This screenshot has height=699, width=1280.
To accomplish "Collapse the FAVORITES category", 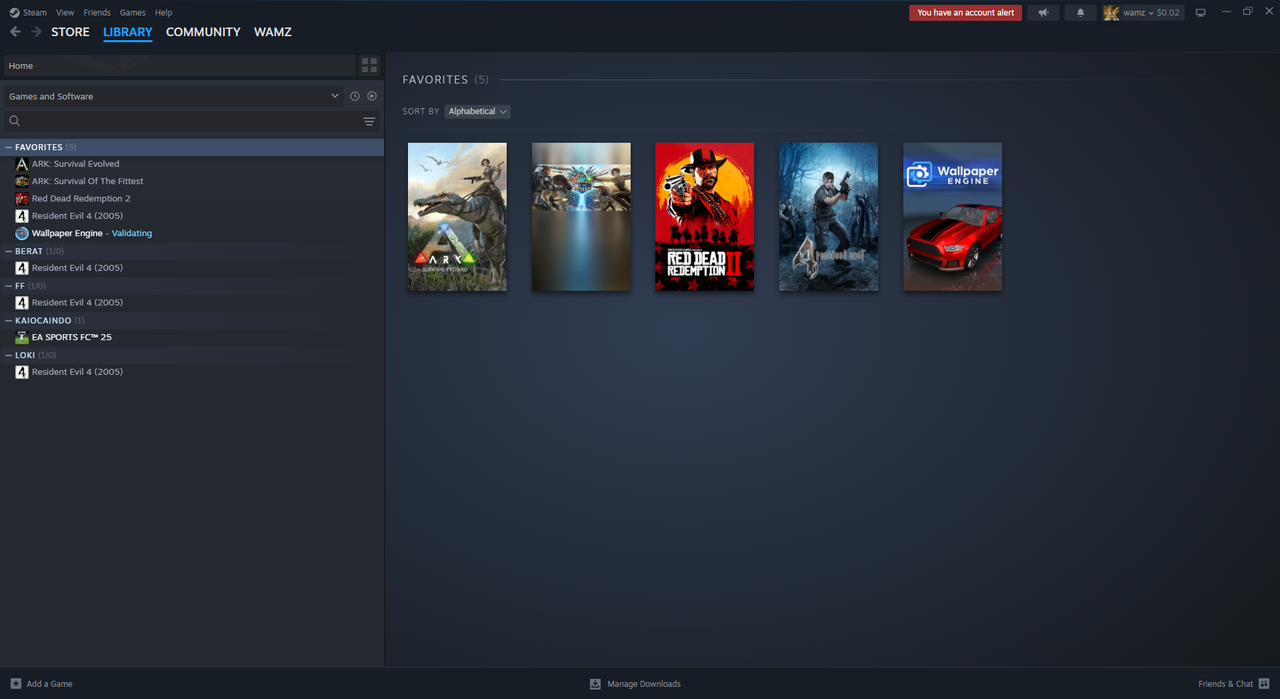I will point(9,147).
